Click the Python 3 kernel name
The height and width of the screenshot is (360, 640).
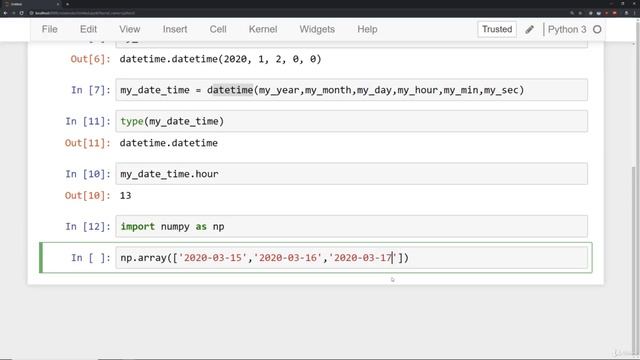tap(567, 29)
